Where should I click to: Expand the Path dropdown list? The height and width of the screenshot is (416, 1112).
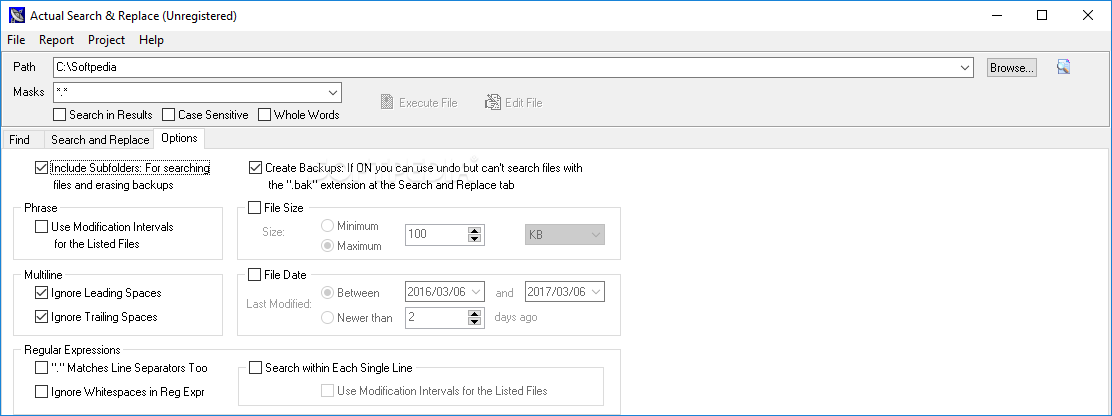click(965, 68)
